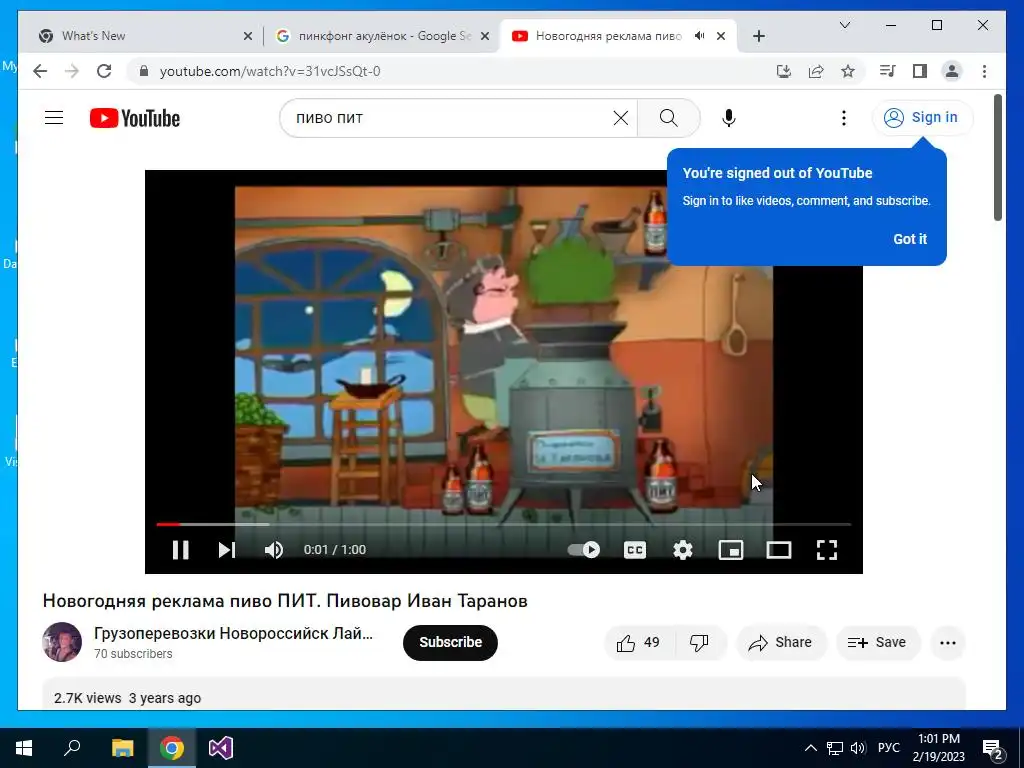Share this page from the address bar

816,71
